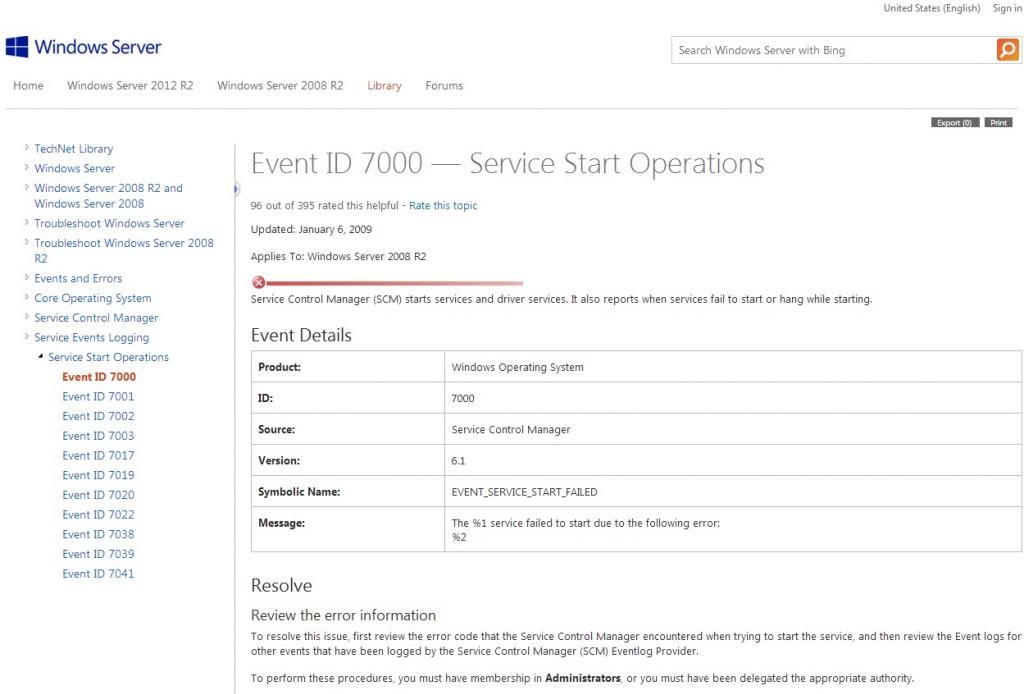This screenshot has width=1024, height=694.
Task: Collapse the Service Start Operations arrow
Action: [40, 356]
